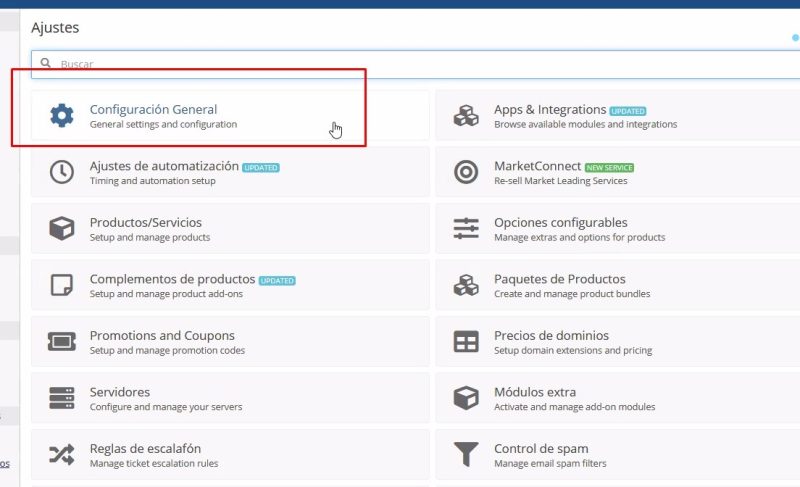
Task: Click the cubes icon for Apps & Integrations
Action: tap(466, 116)
